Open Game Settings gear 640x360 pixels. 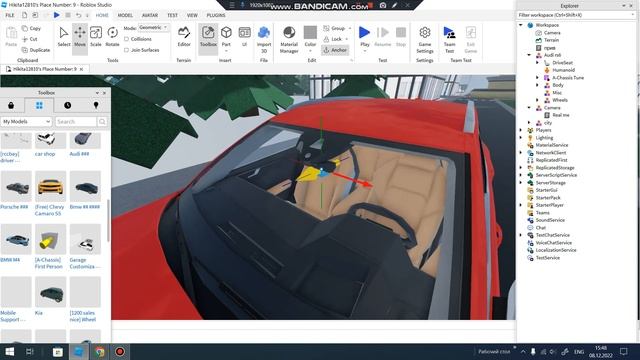424,39
